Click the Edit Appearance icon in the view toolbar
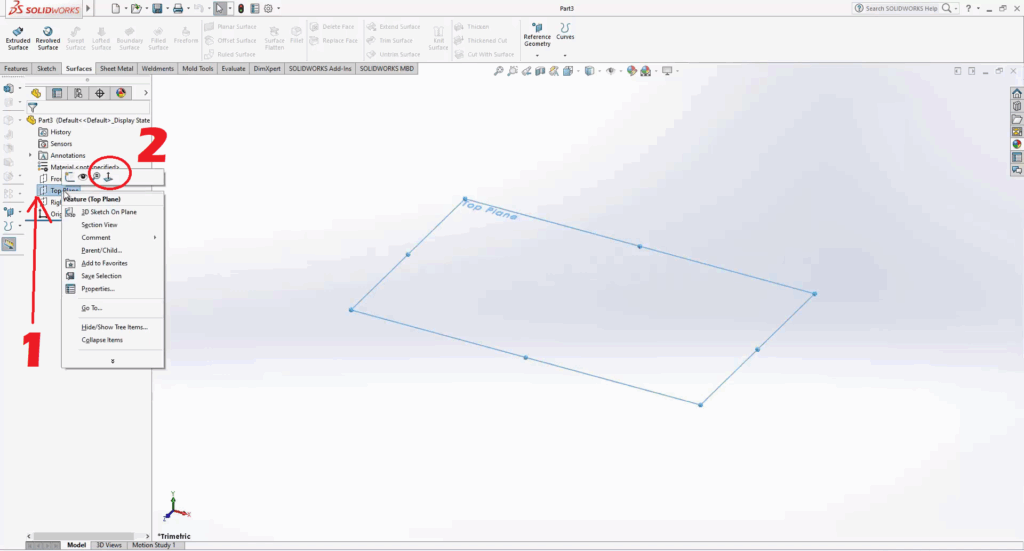The image size is (1024, 551). (x=627, y=71)
